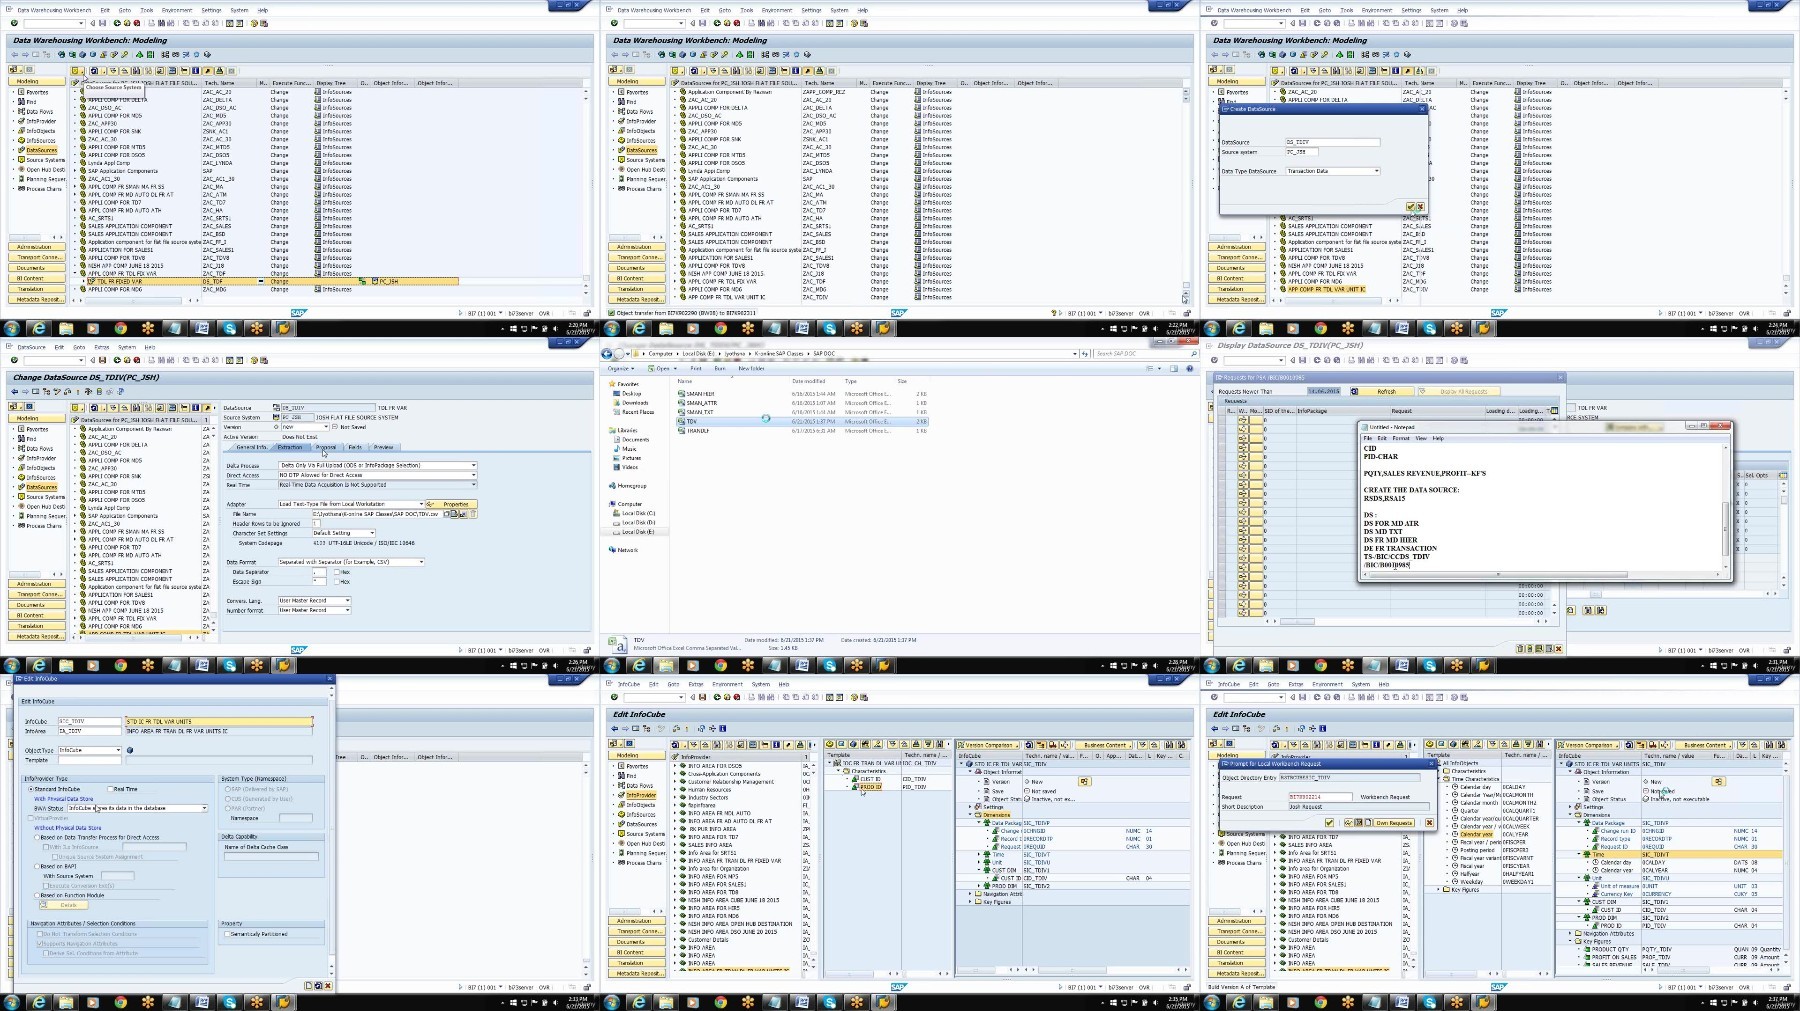
Task: Click blue help icon in SAP DOC Explorer window
Action: pos(1190,368)
